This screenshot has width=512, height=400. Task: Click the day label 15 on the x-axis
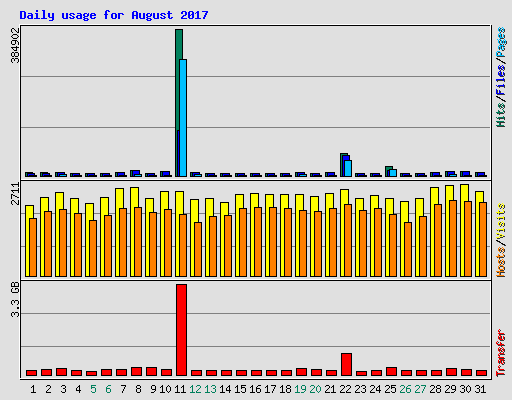(240, 389)
